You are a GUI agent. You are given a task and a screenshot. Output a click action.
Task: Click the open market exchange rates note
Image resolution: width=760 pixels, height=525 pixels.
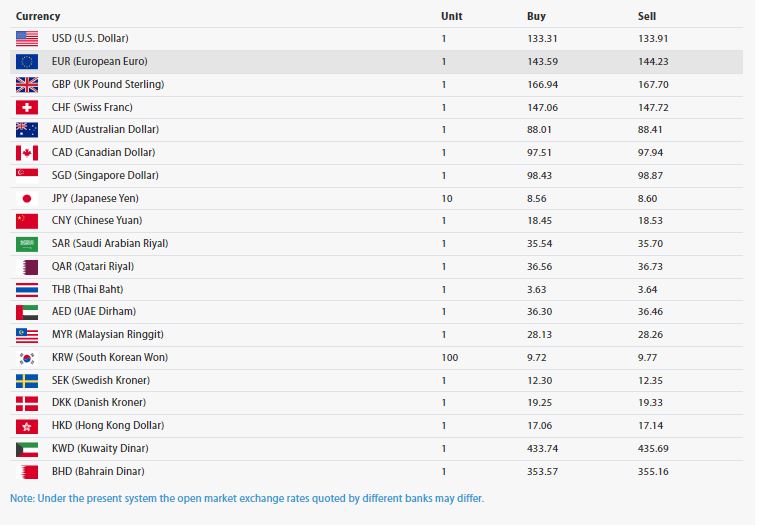point(247,498)
